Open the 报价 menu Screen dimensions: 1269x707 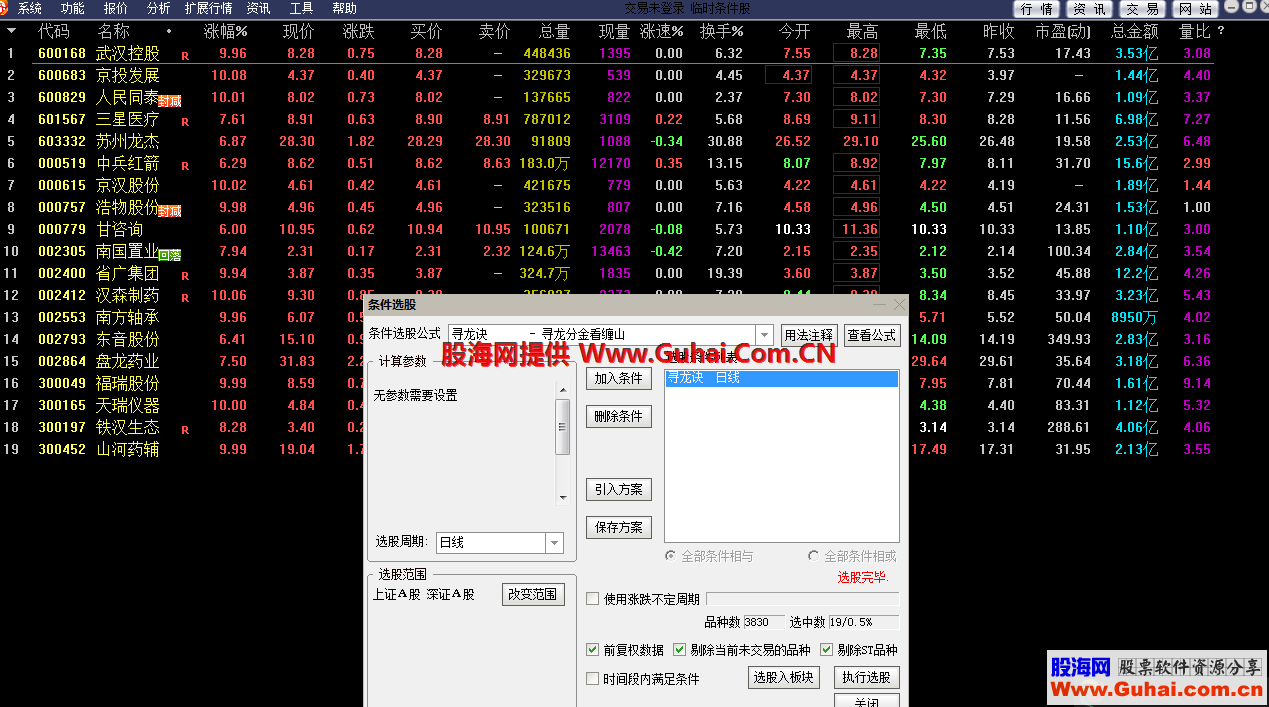coord(115,8)
